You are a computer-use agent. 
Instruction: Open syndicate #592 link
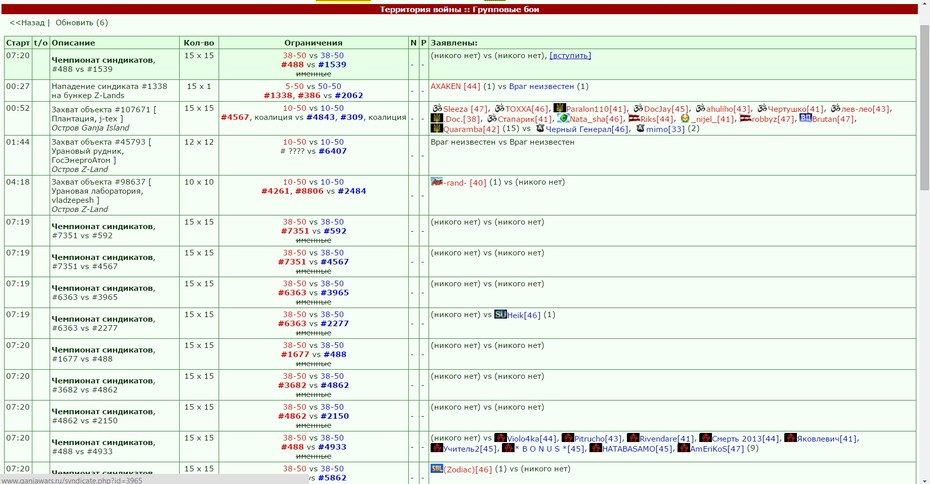335,231
